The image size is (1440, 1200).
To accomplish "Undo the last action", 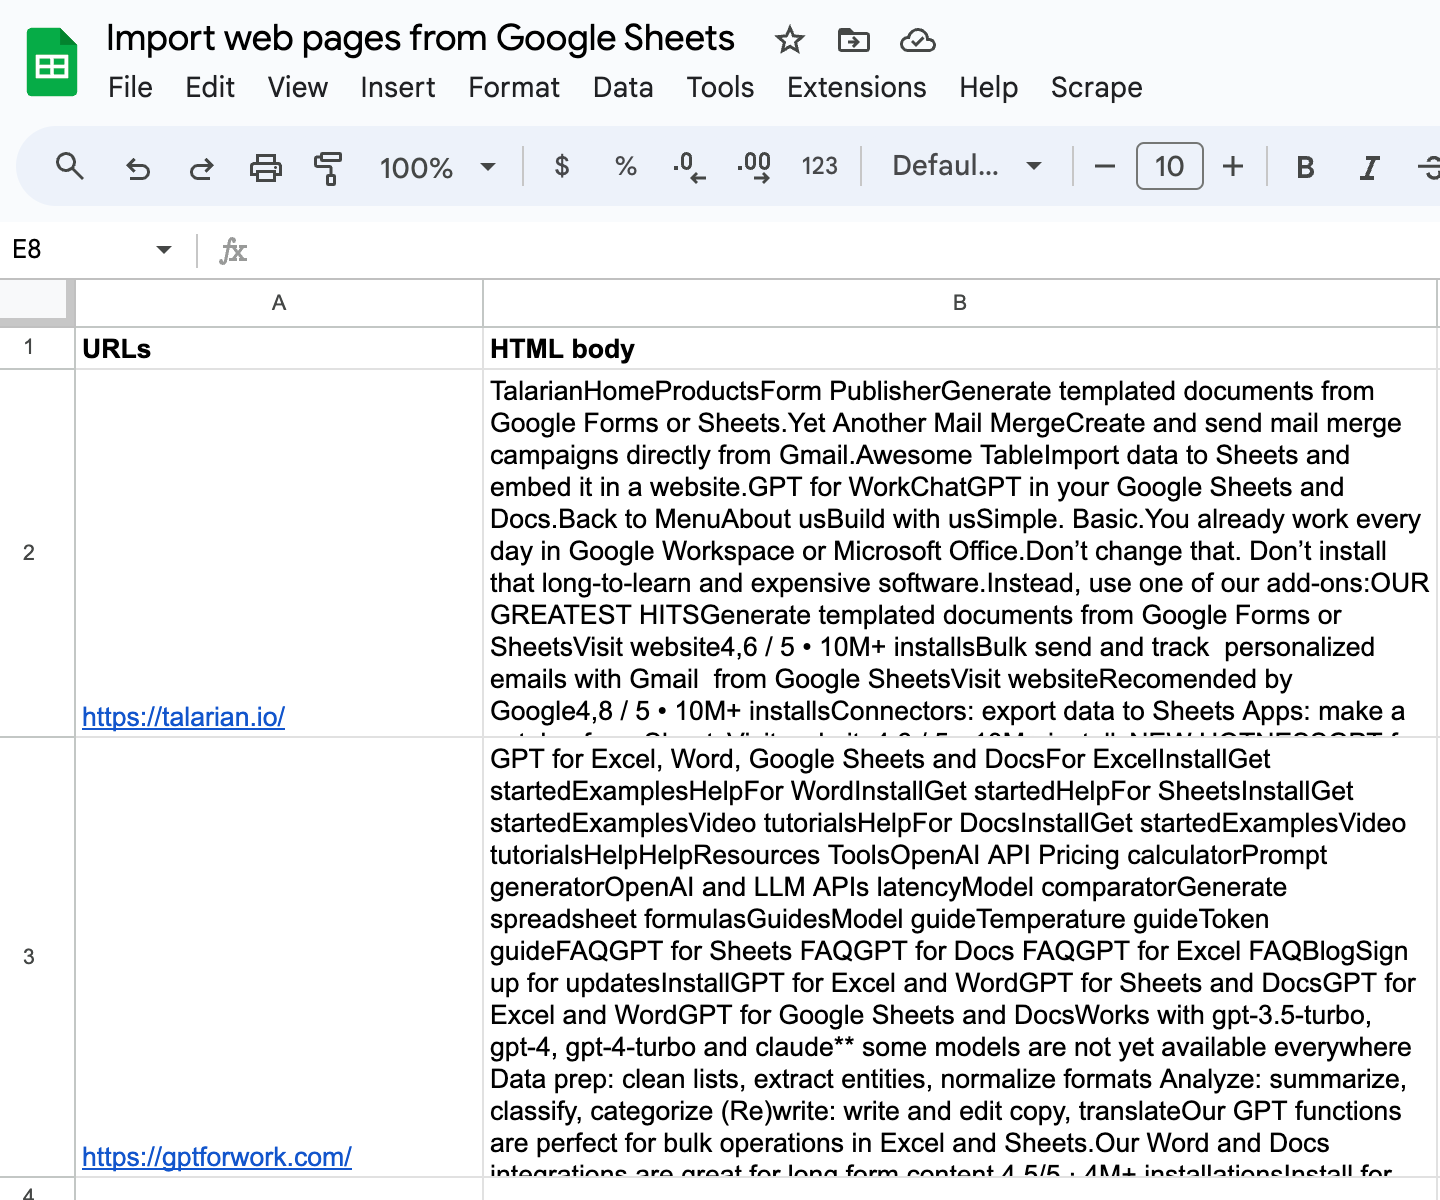I will (x=138, y=167).
